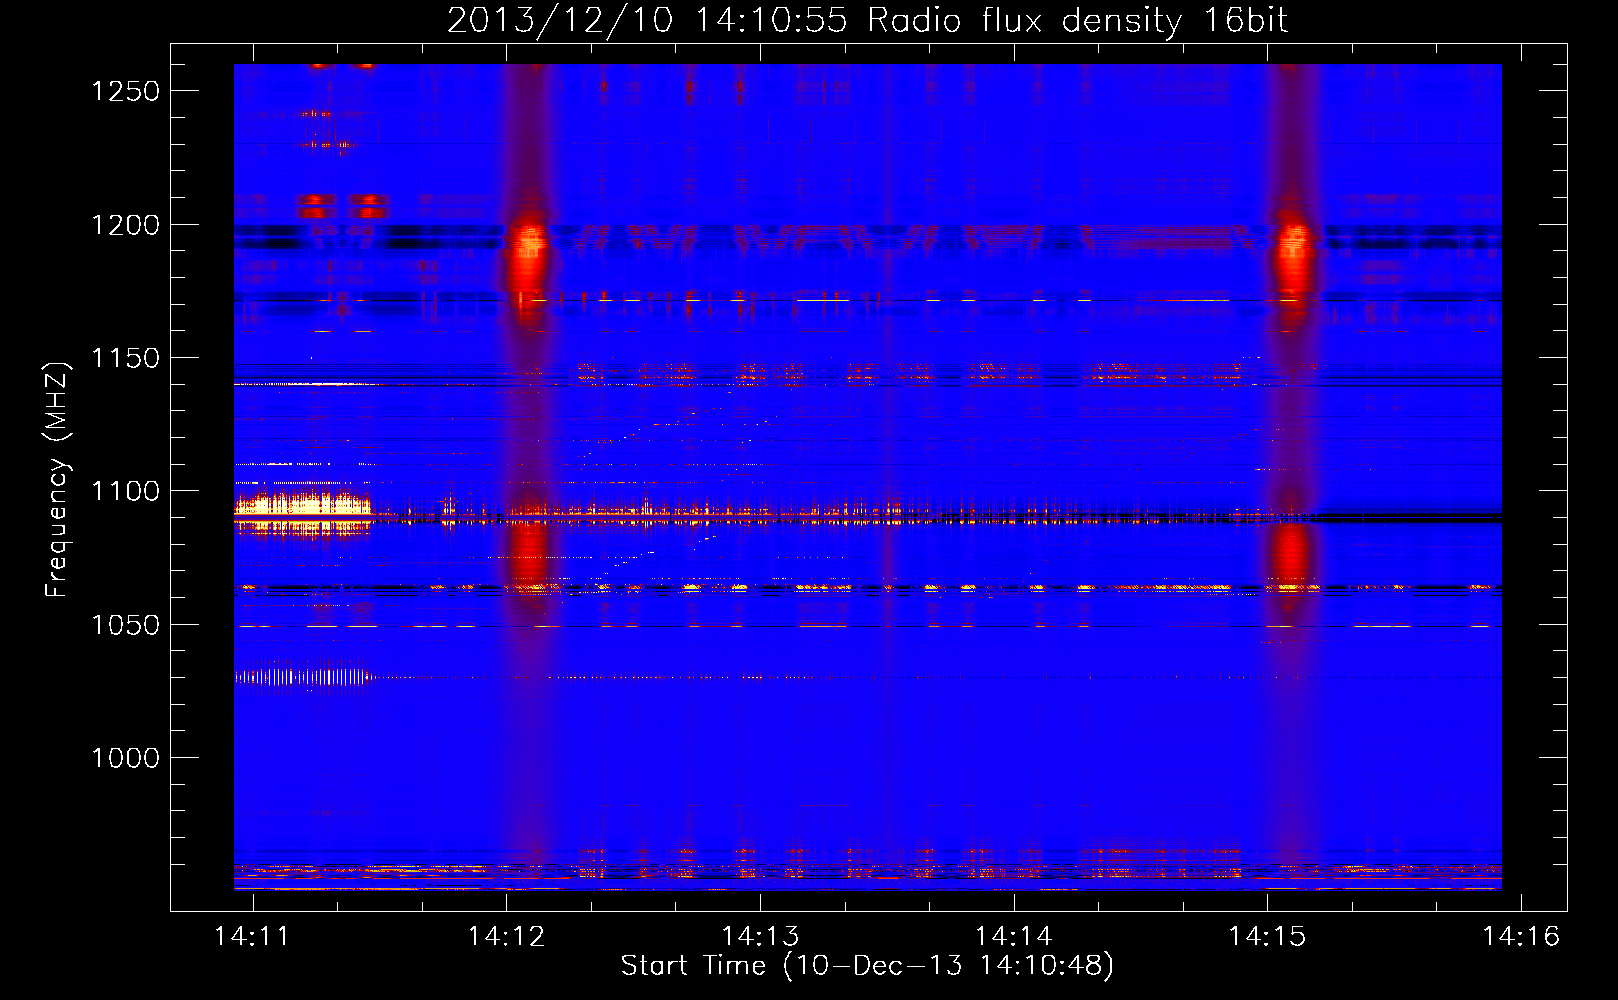Click the red burst near 1075 MHz at 14:15

(x=1291, y=554)
